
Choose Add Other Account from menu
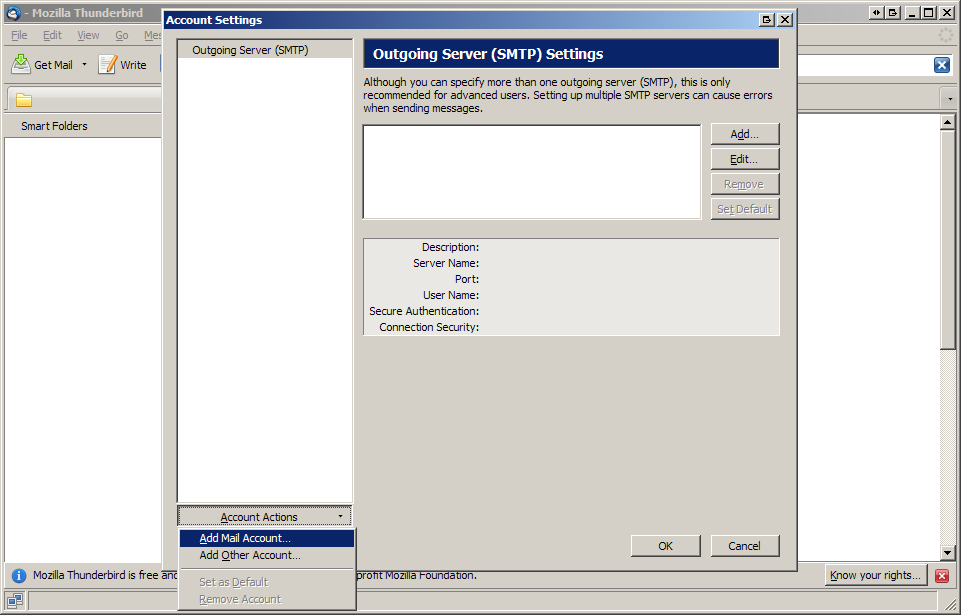click(250, 555)
